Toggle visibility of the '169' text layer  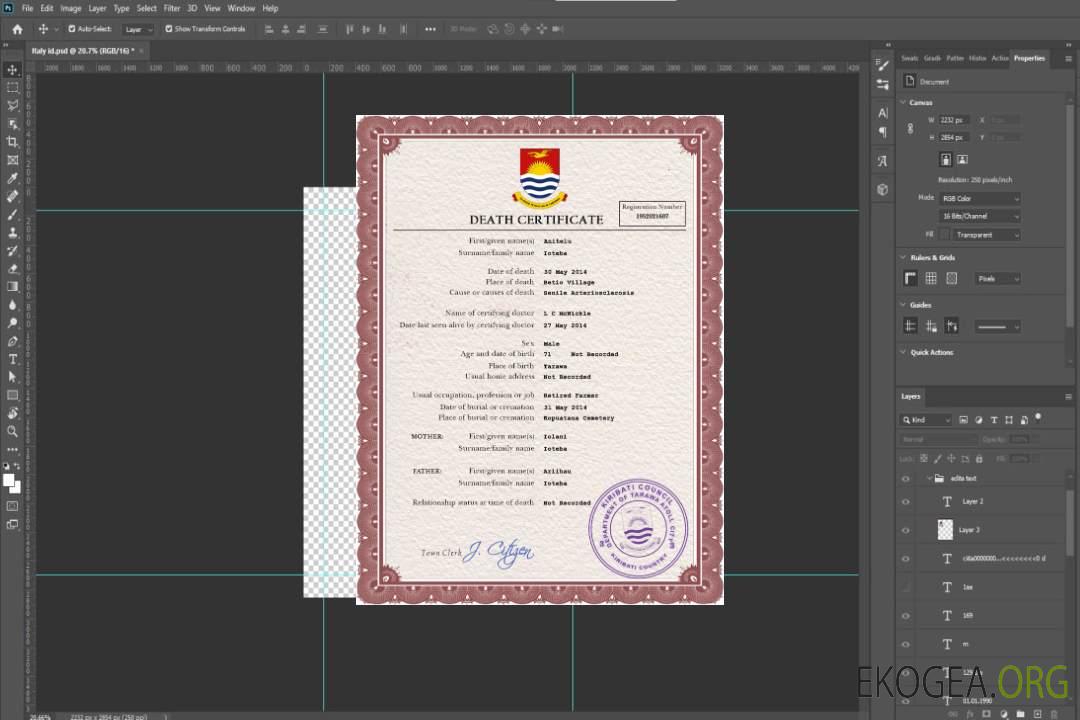coord(906,616)
